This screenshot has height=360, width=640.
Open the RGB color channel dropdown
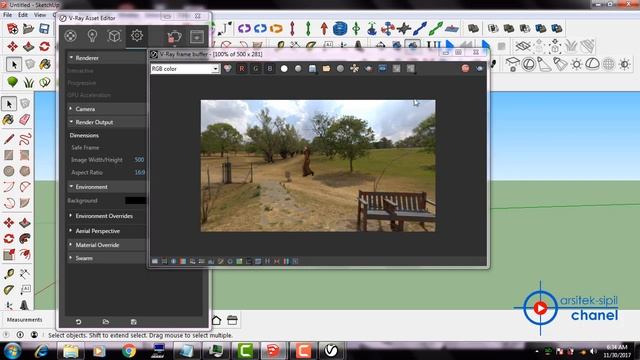pyautogui.click(x=185, y=69)
